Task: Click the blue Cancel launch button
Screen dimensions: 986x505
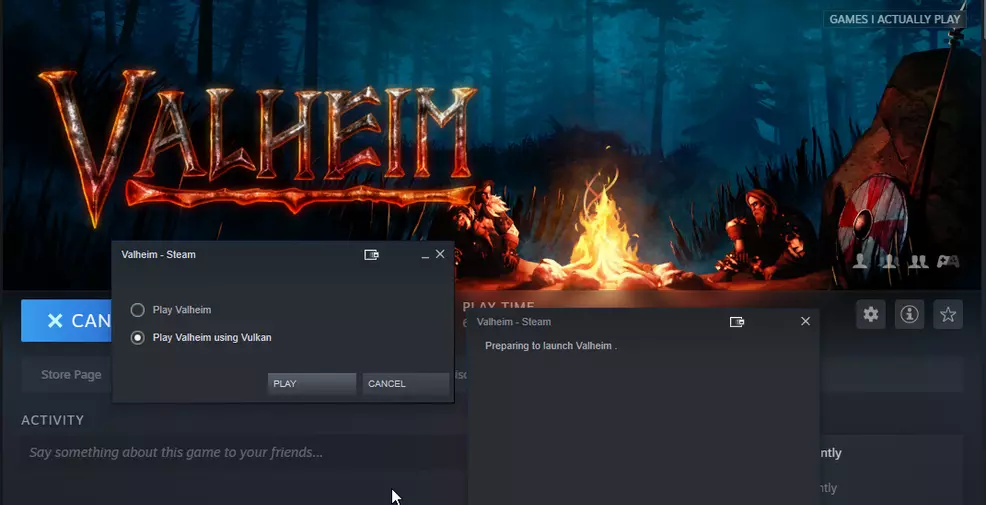Action: (x=66, y=321)
